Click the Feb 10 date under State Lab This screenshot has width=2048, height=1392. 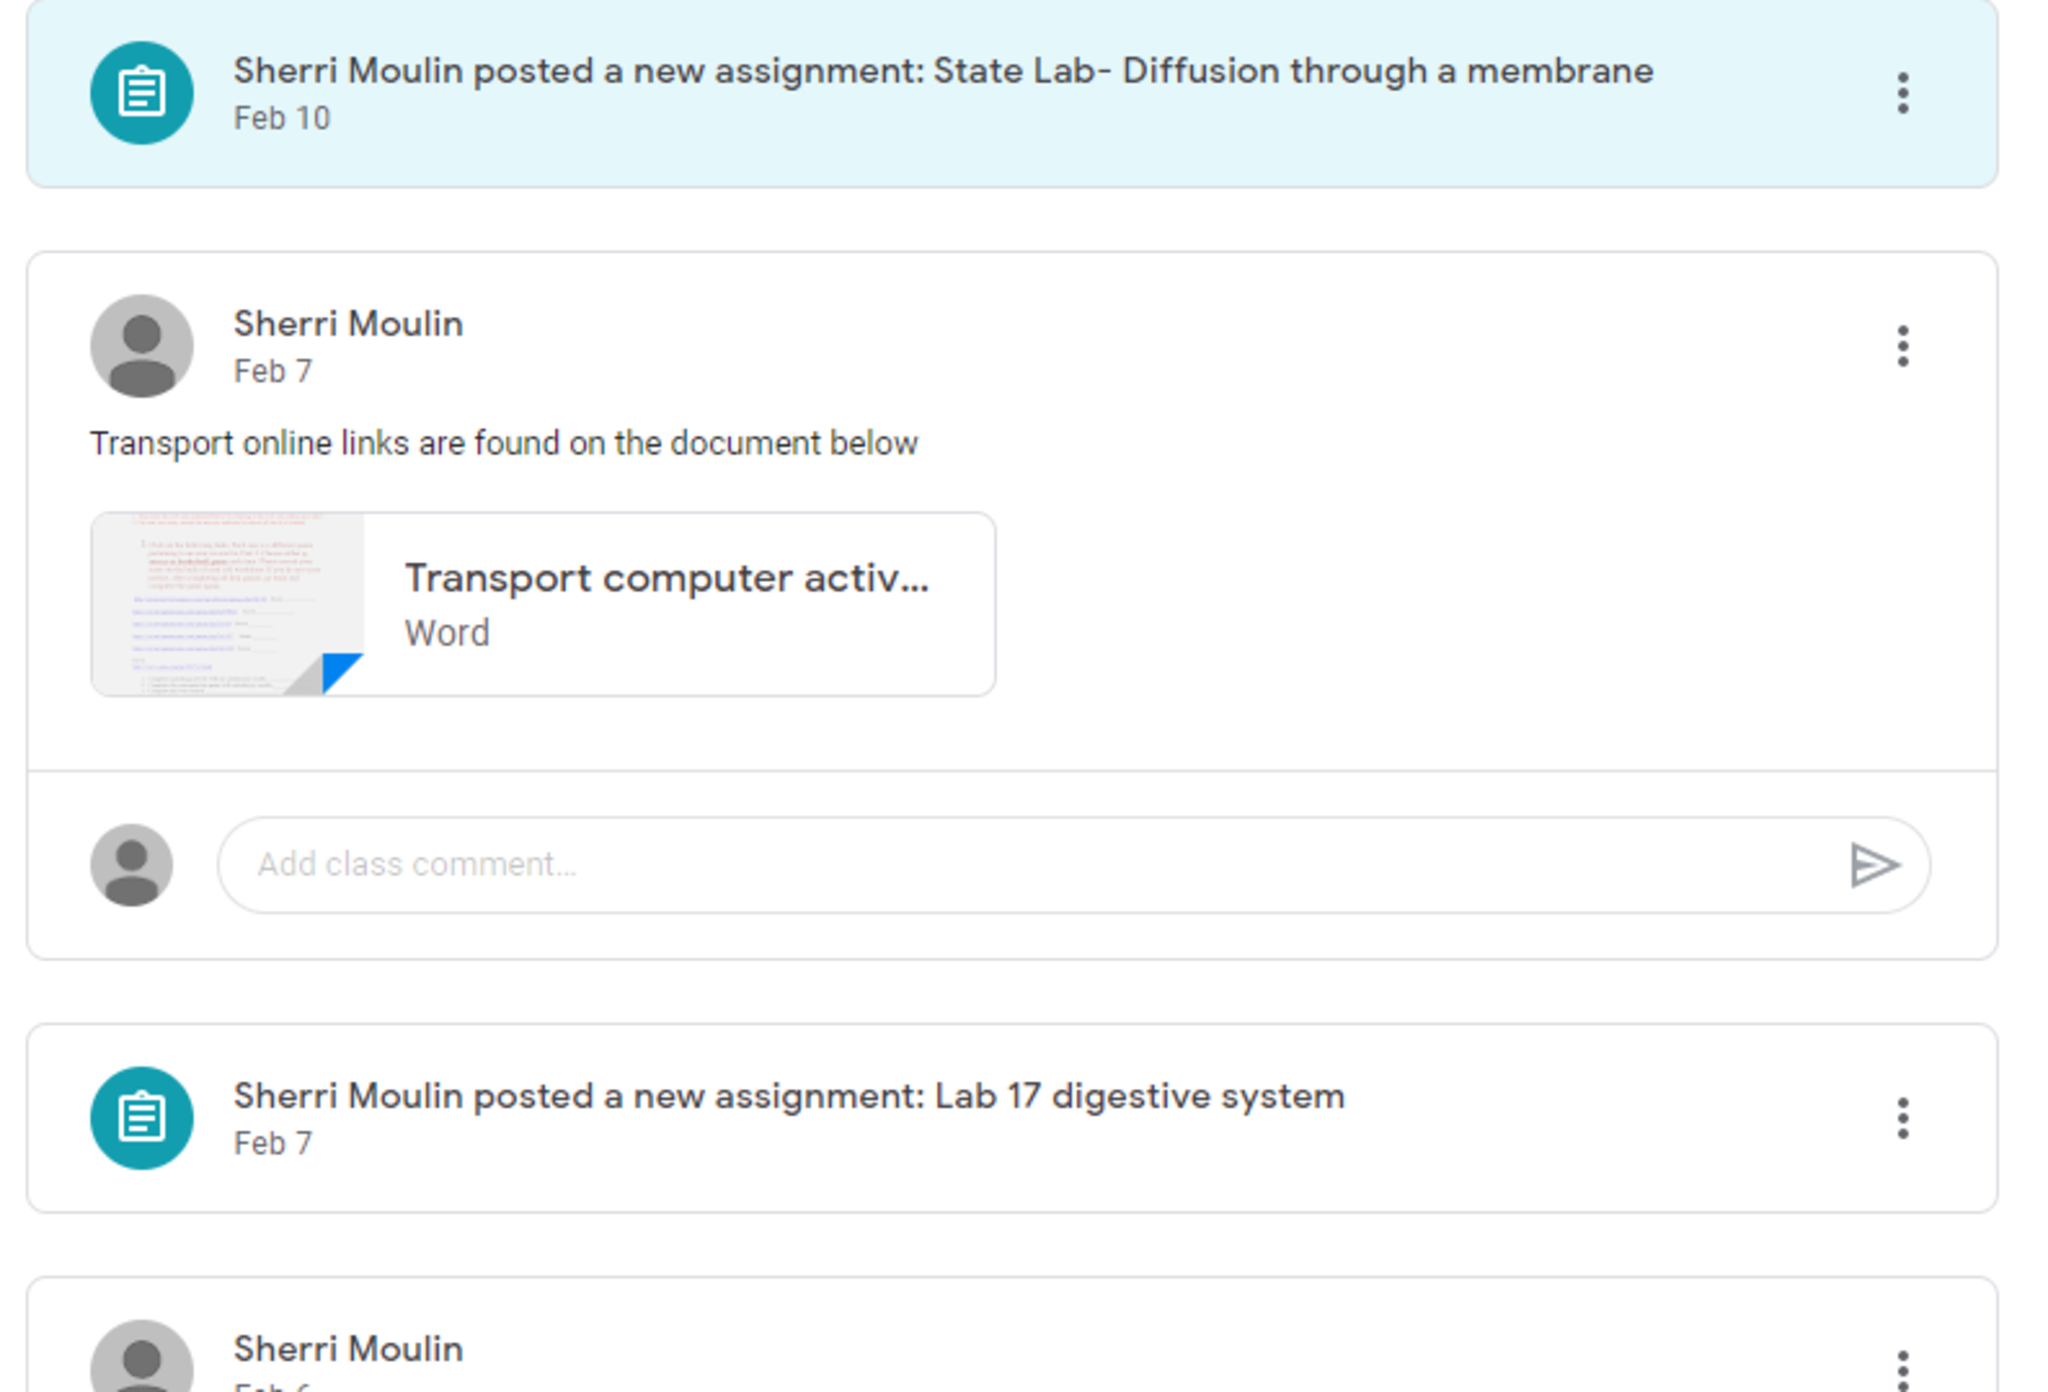click(x=281, y=118)
